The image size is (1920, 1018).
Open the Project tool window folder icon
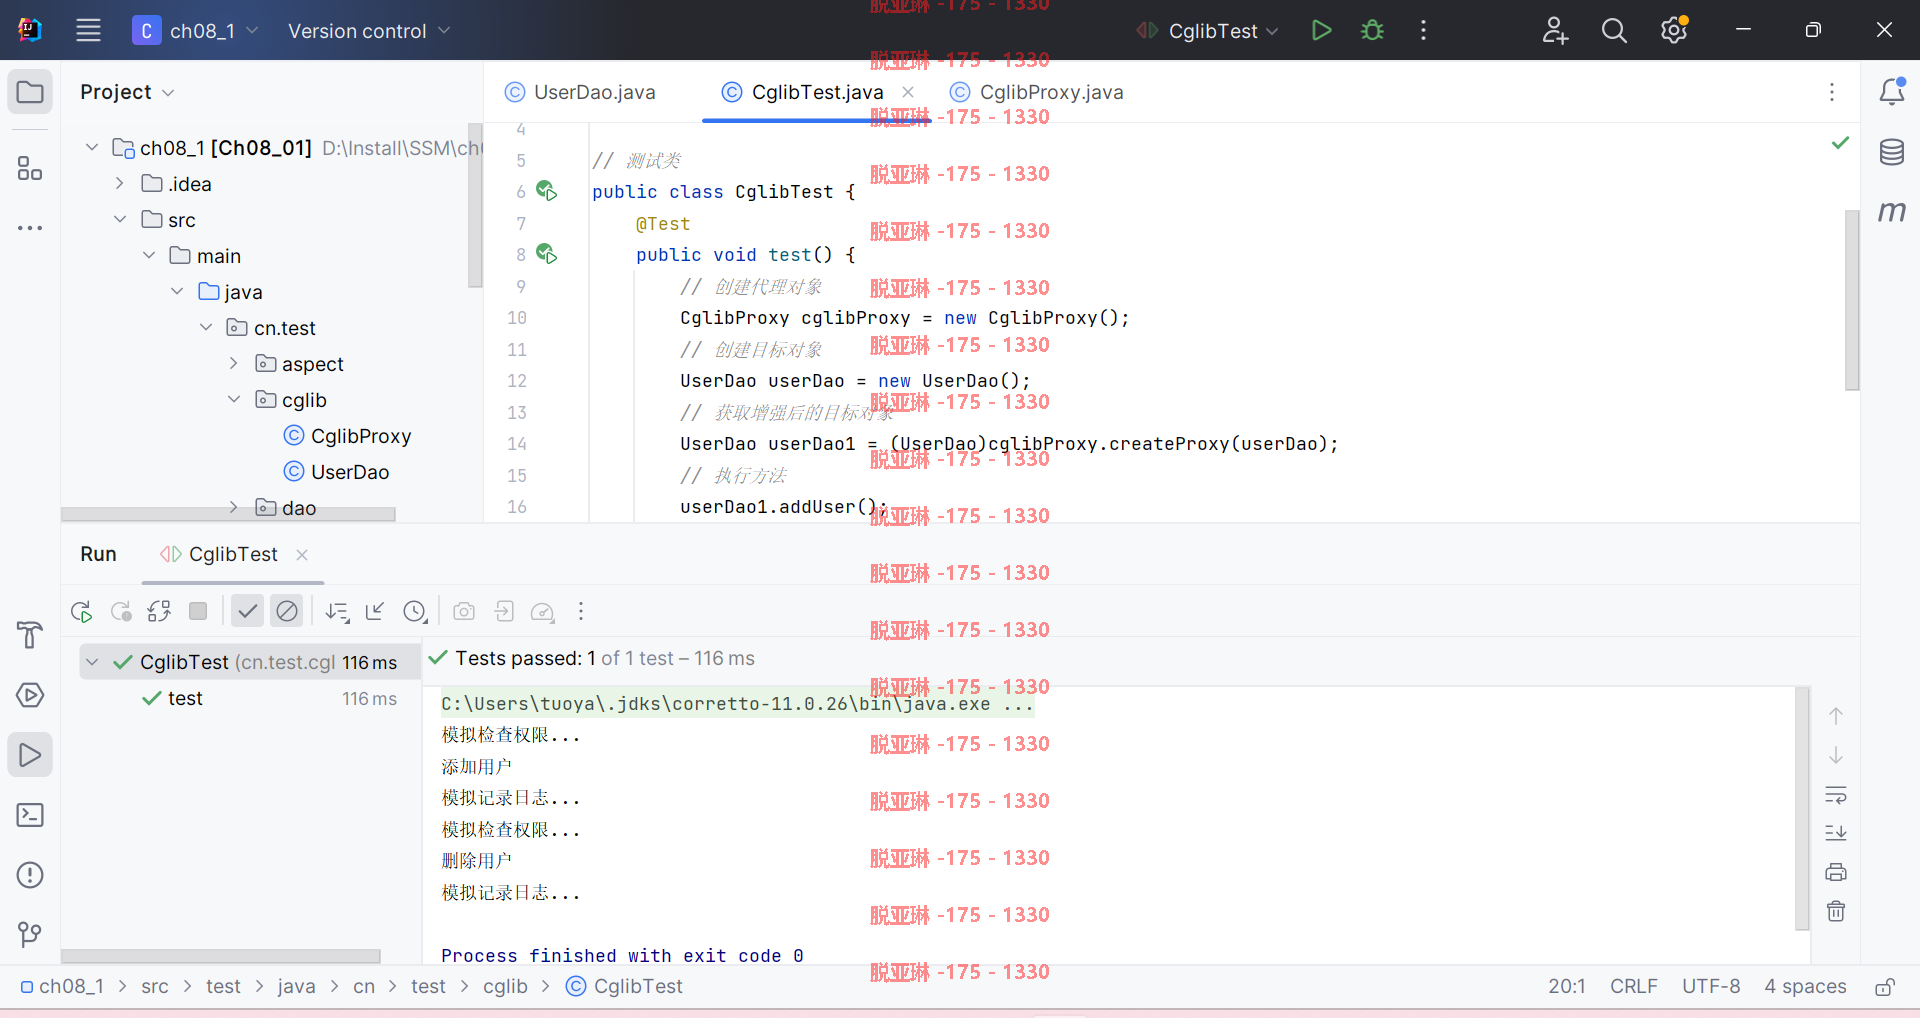pos(30,92)
